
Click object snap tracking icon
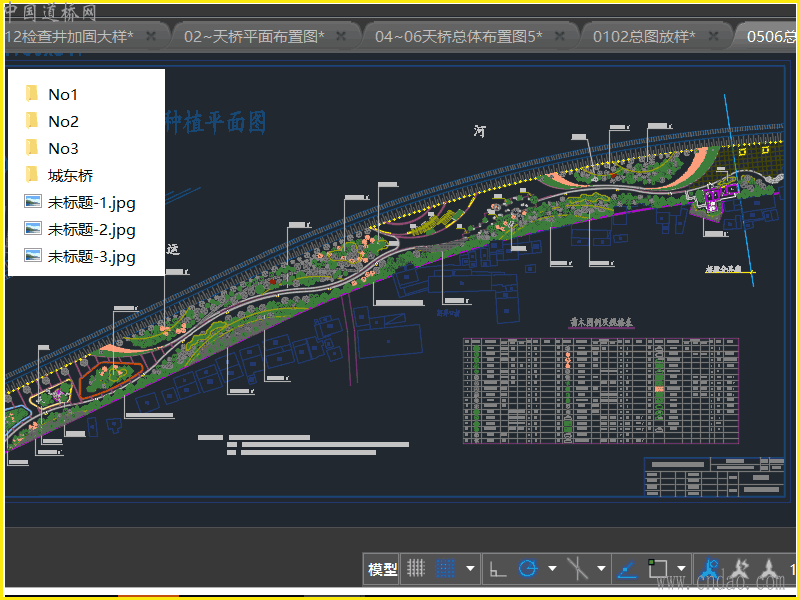click(x=577, y=569)
